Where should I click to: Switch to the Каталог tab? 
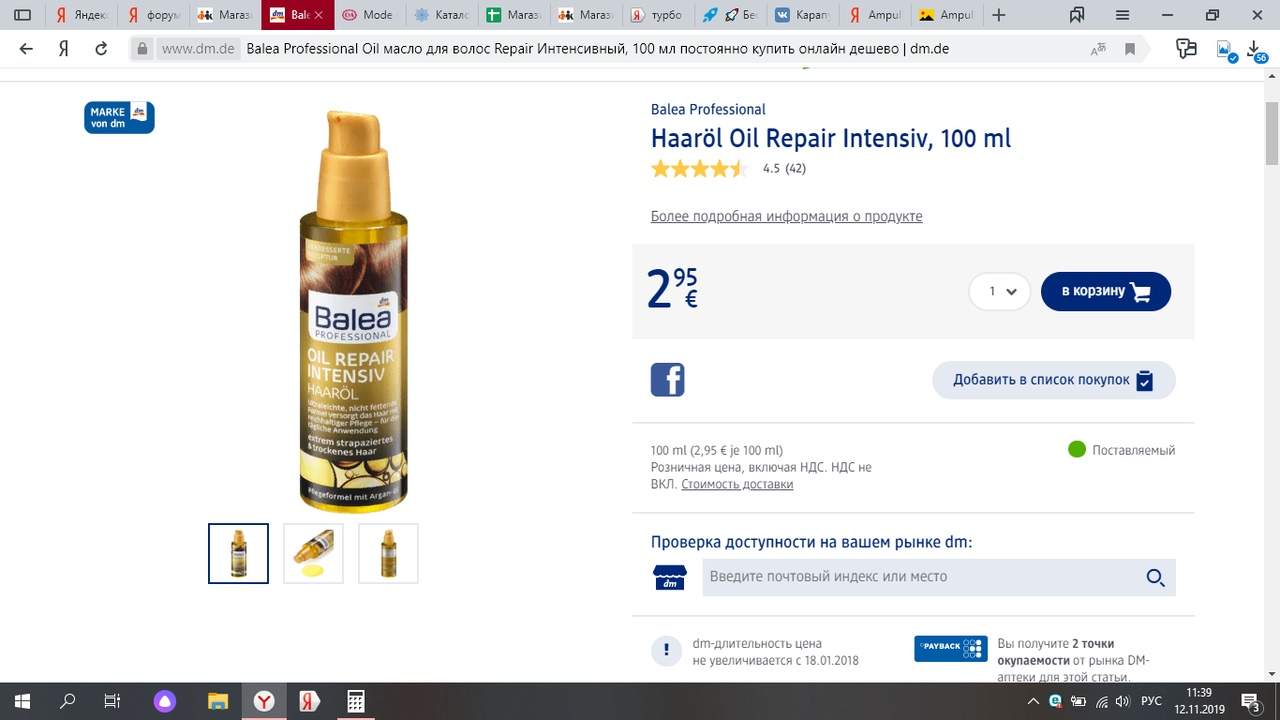[x=442, y=15]
